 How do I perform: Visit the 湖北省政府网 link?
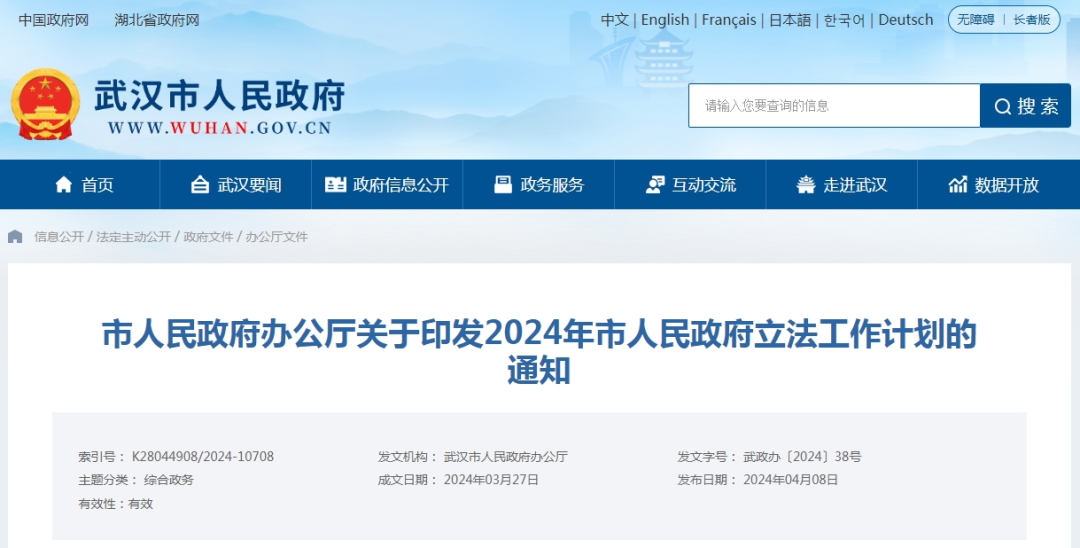point(157,20)
